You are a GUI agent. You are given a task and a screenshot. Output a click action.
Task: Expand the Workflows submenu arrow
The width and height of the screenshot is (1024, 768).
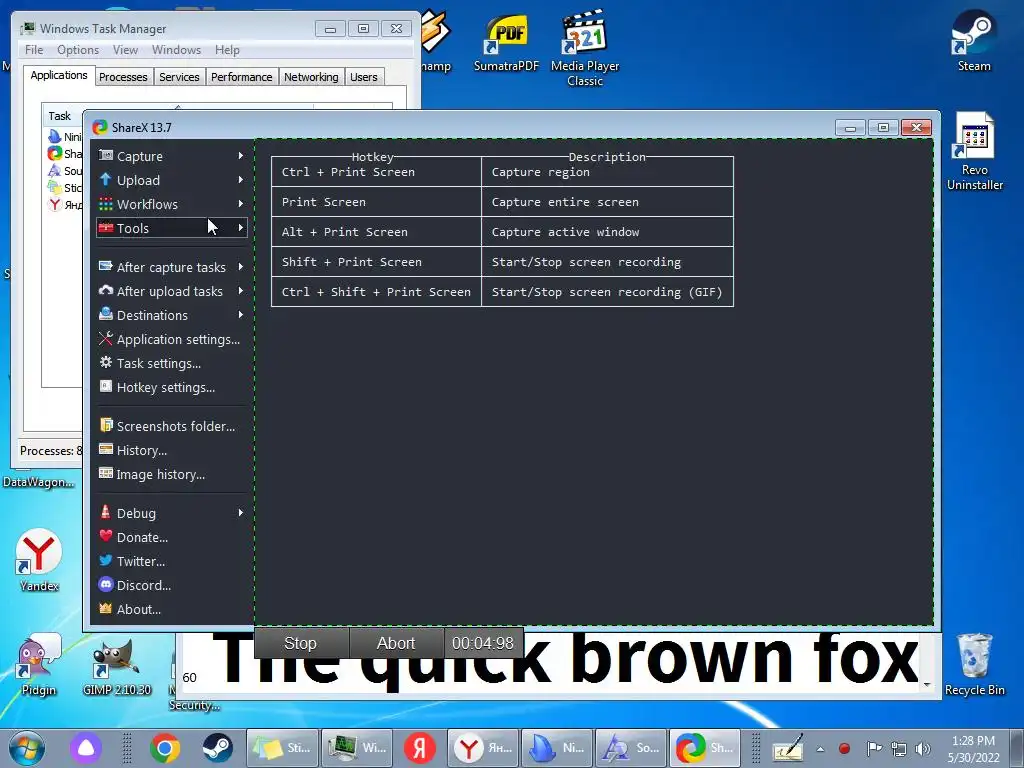point(240,204)
